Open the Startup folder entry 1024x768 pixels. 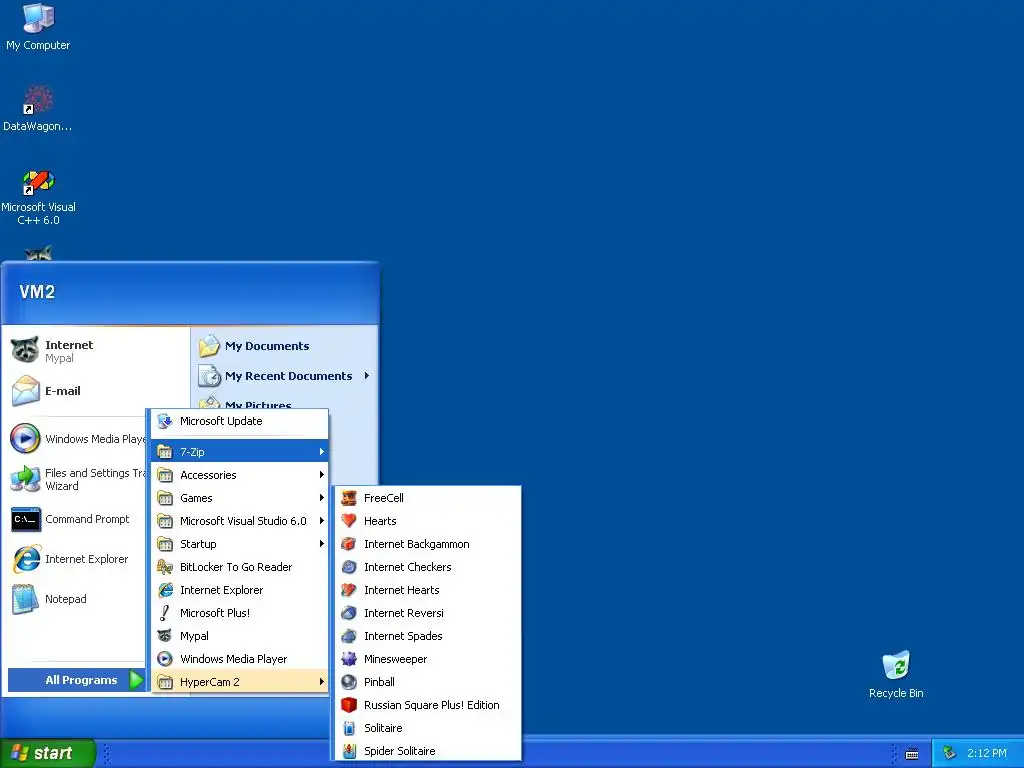coord(240,544)
